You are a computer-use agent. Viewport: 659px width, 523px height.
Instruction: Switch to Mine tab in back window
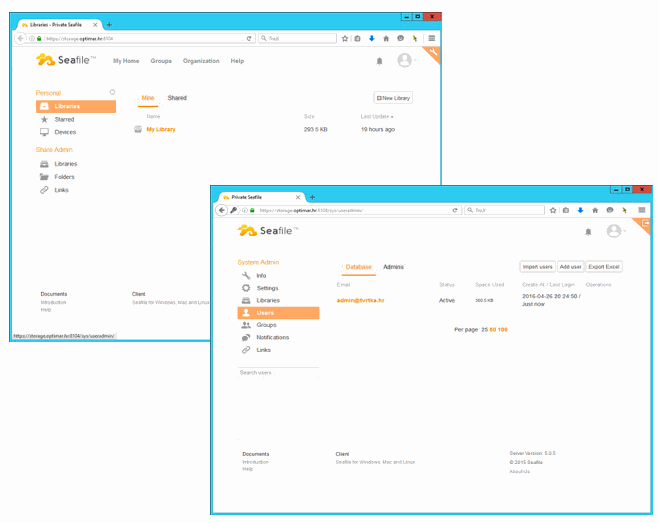click(148, 98)
